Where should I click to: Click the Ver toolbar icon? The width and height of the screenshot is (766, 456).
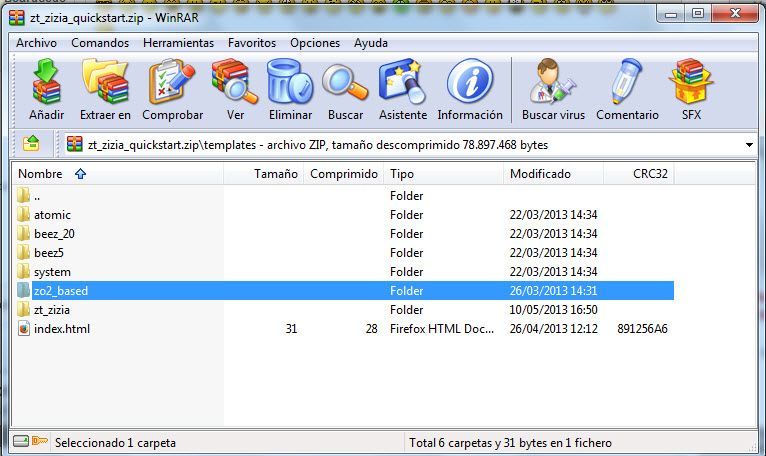pyautogui.click(x=235, y=82)
